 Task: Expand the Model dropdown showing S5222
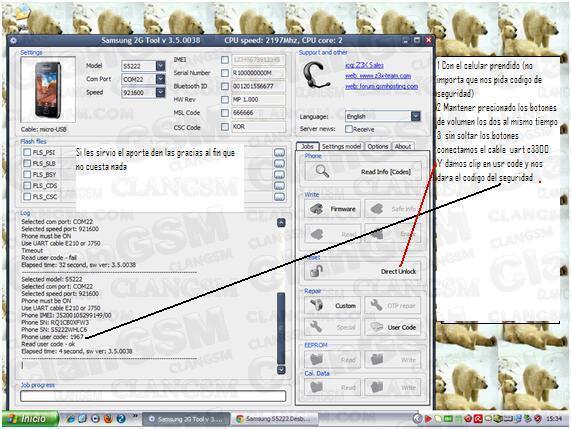tap(160, 66)
